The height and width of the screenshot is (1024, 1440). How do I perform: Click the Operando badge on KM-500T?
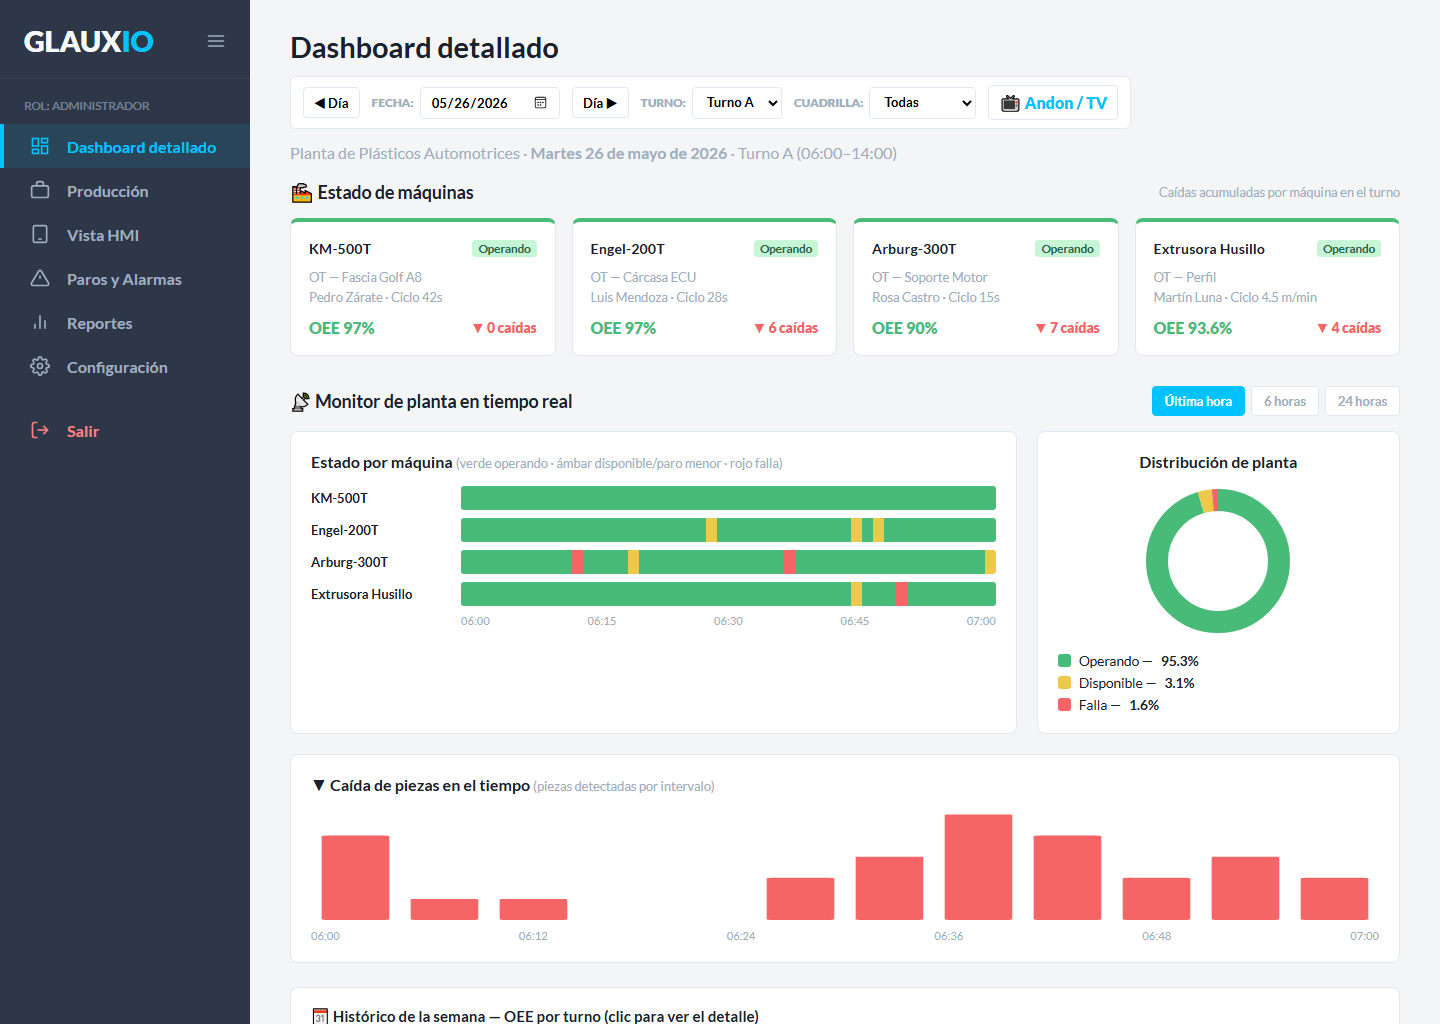coord(504,249)
